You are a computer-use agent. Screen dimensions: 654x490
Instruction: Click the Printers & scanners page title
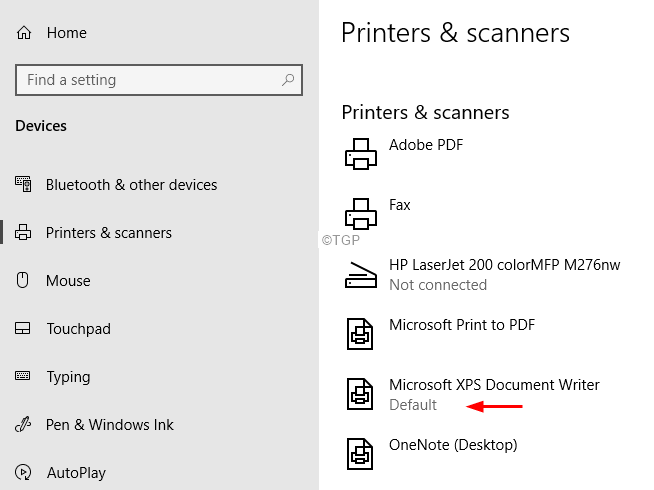coord(455,33)
